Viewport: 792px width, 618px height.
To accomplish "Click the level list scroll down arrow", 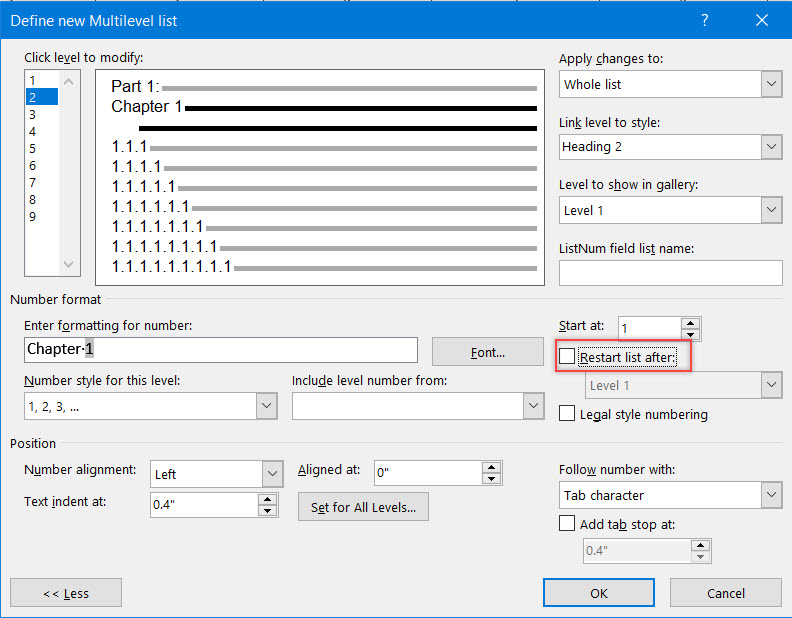I will 69,264.
